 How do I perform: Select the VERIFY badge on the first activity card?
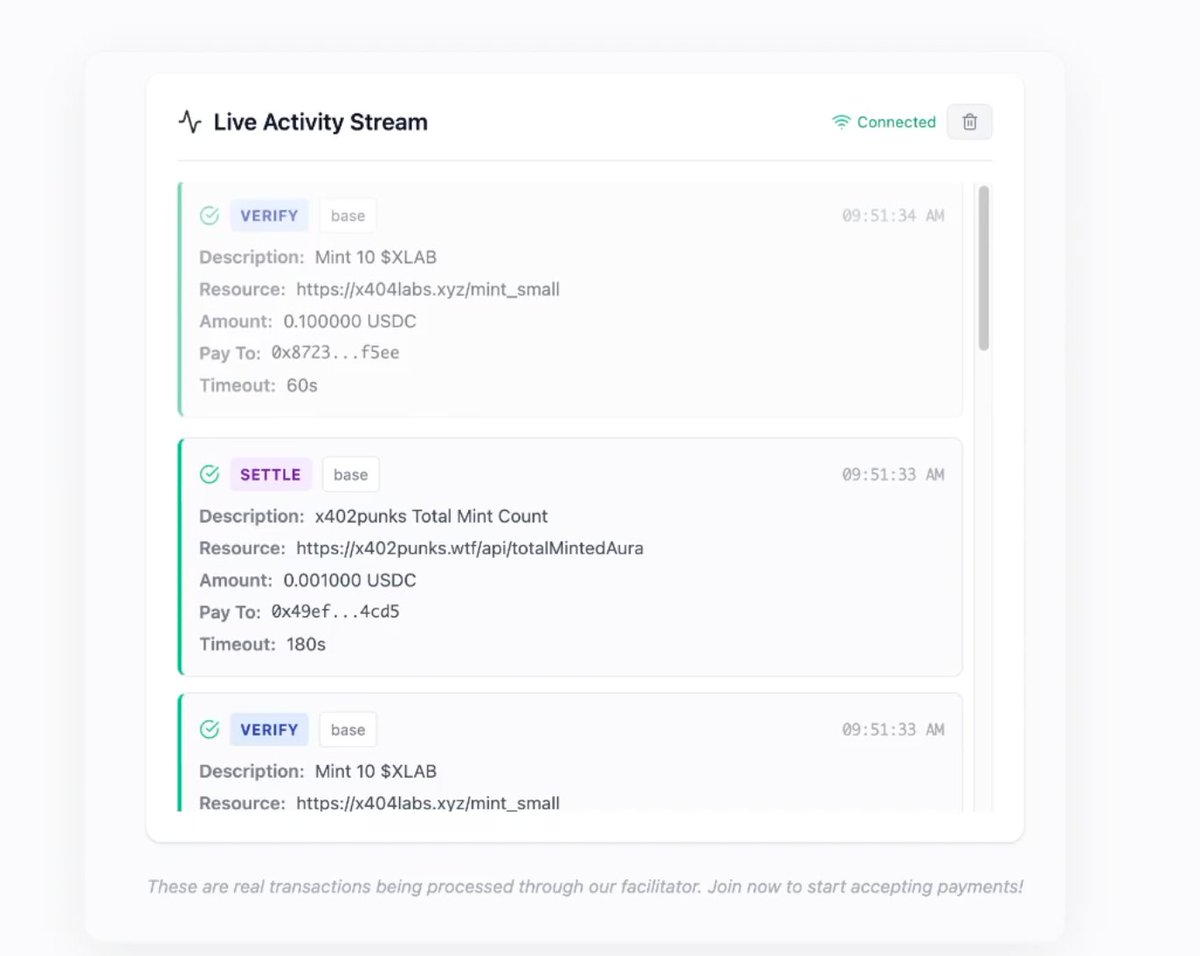pyautogui.click(x=269, y=215)
